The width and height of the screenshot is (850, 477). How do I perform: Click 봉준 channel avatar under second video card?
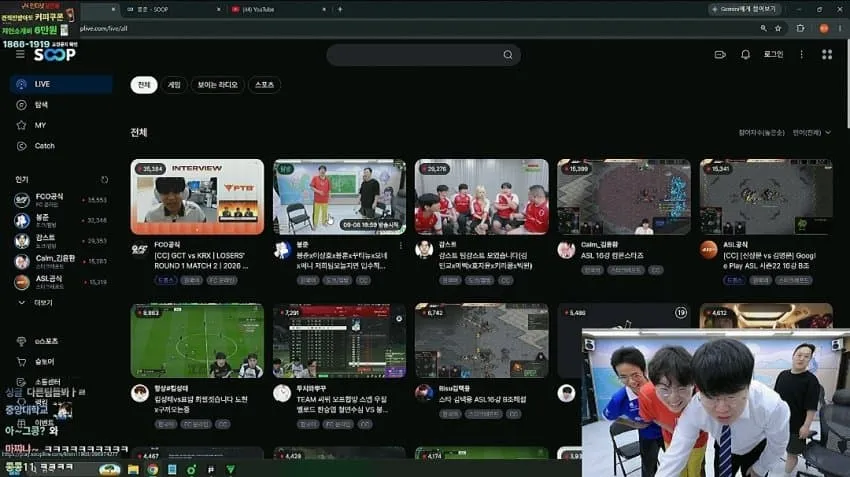point(282,249)
